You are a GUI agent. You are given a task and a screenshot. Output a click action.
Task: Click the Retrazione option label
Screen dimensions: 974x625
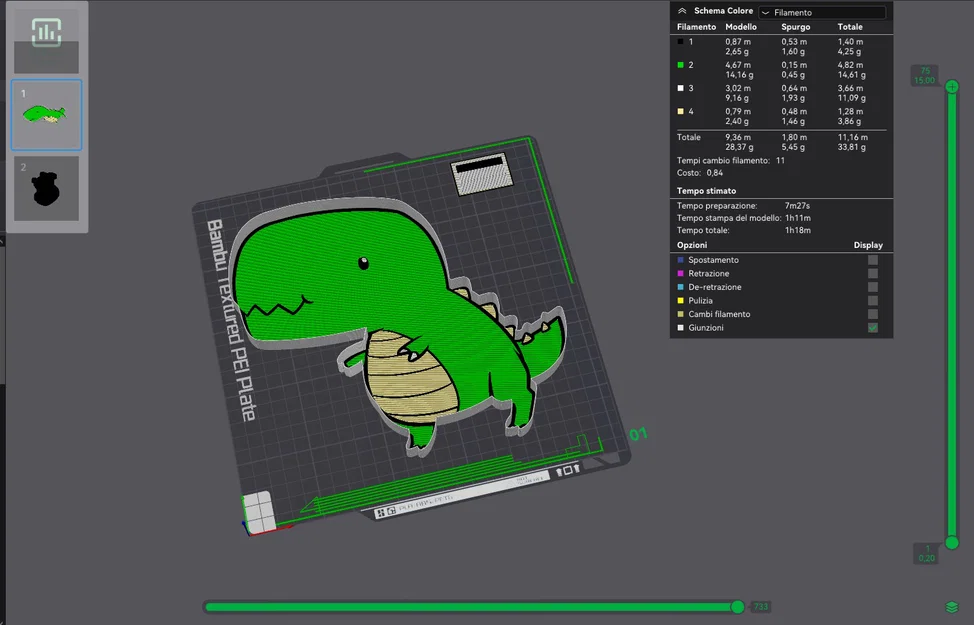point(709,273)
